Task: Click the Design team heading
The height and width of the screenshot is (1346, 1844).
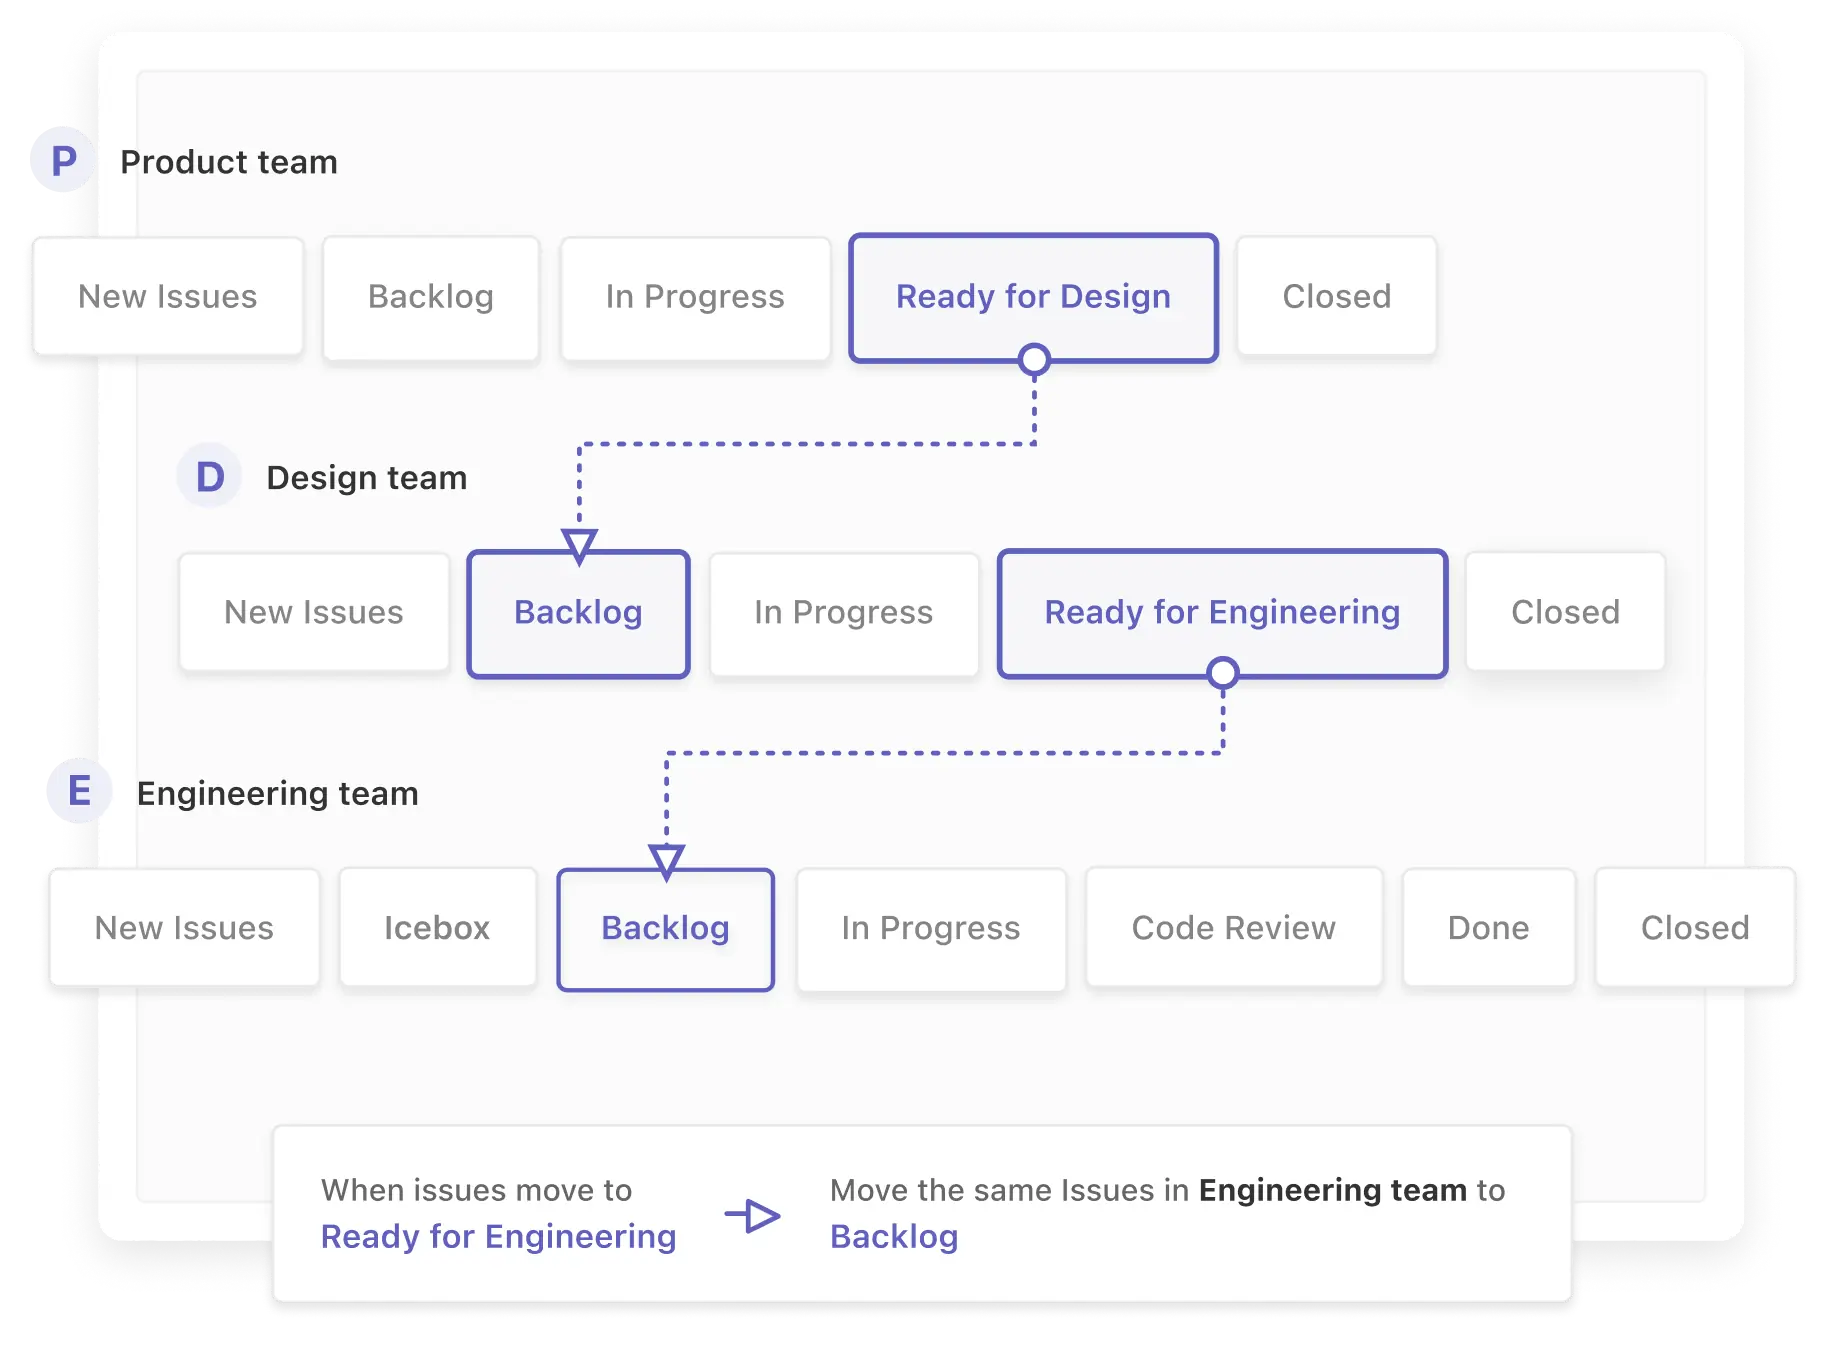Action: click(367, 478)
